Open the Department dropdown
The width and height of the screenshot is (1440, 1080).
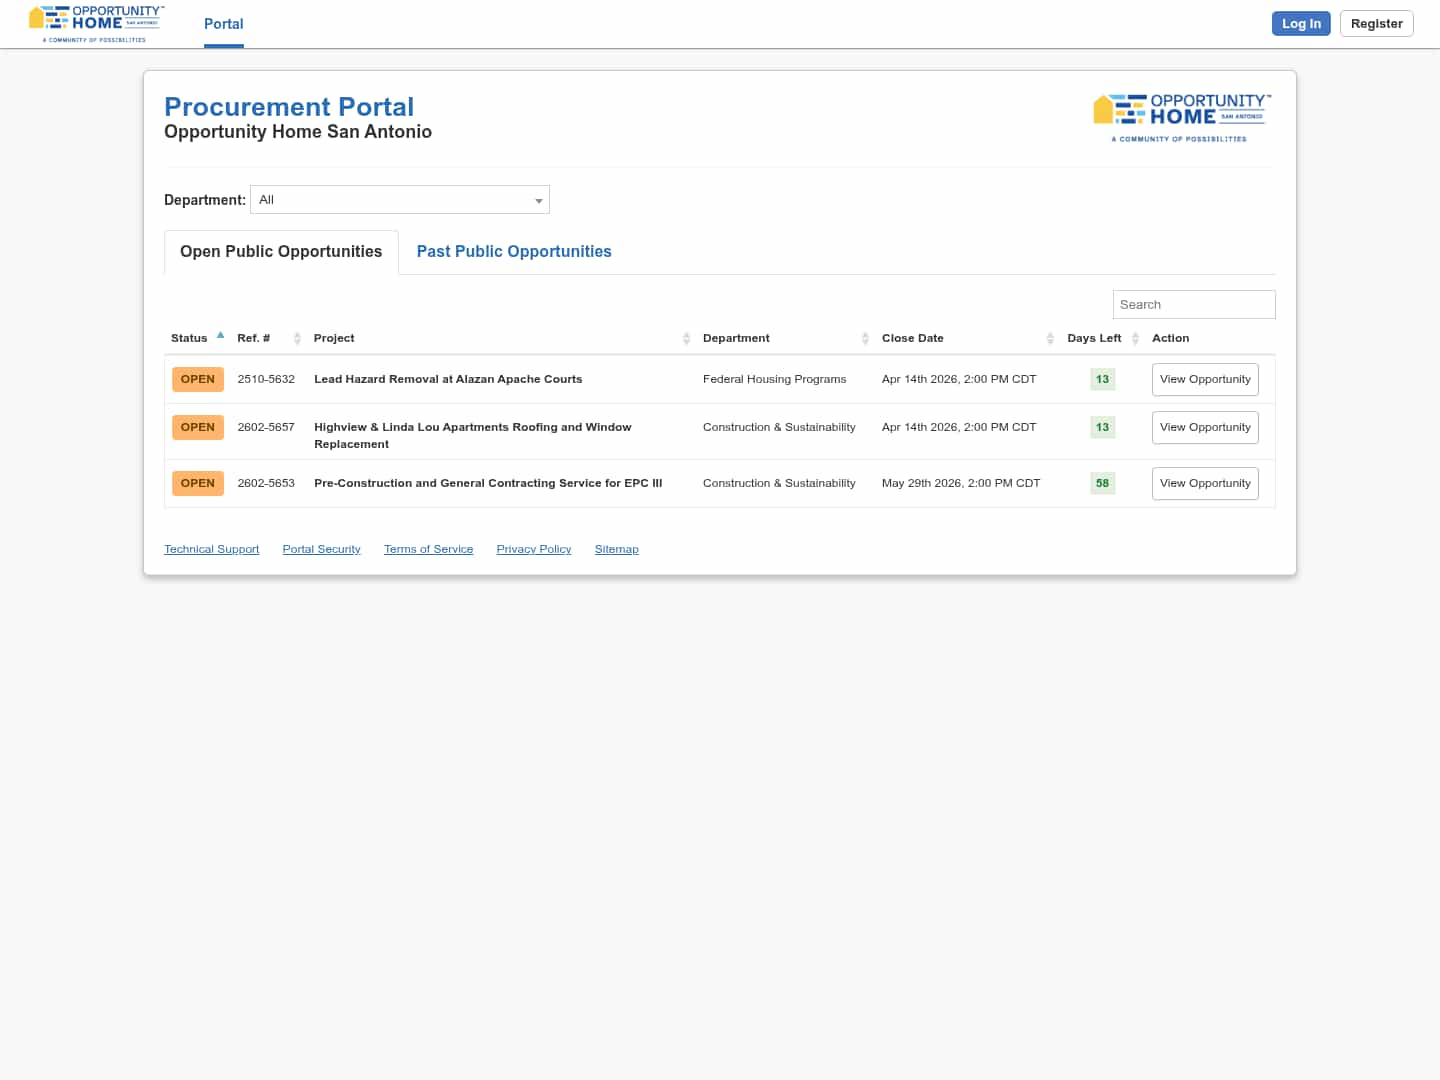pos(399,200)
